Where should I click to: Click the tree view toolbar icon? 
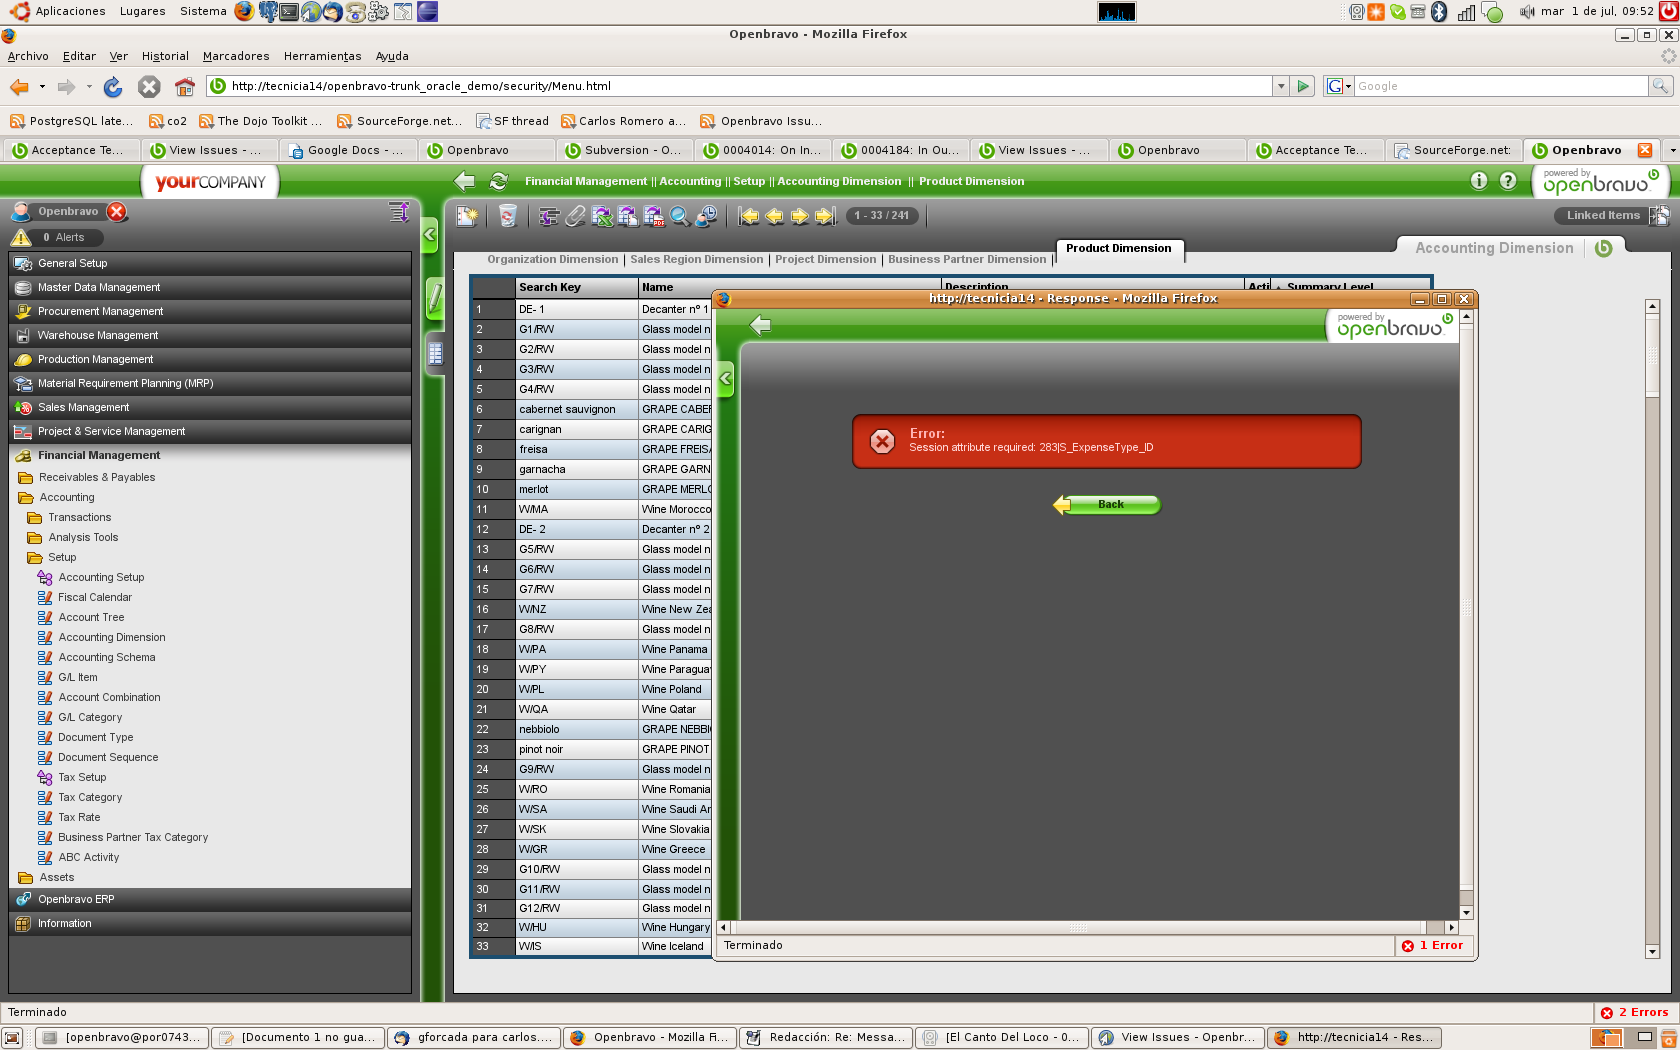point(549,216)
